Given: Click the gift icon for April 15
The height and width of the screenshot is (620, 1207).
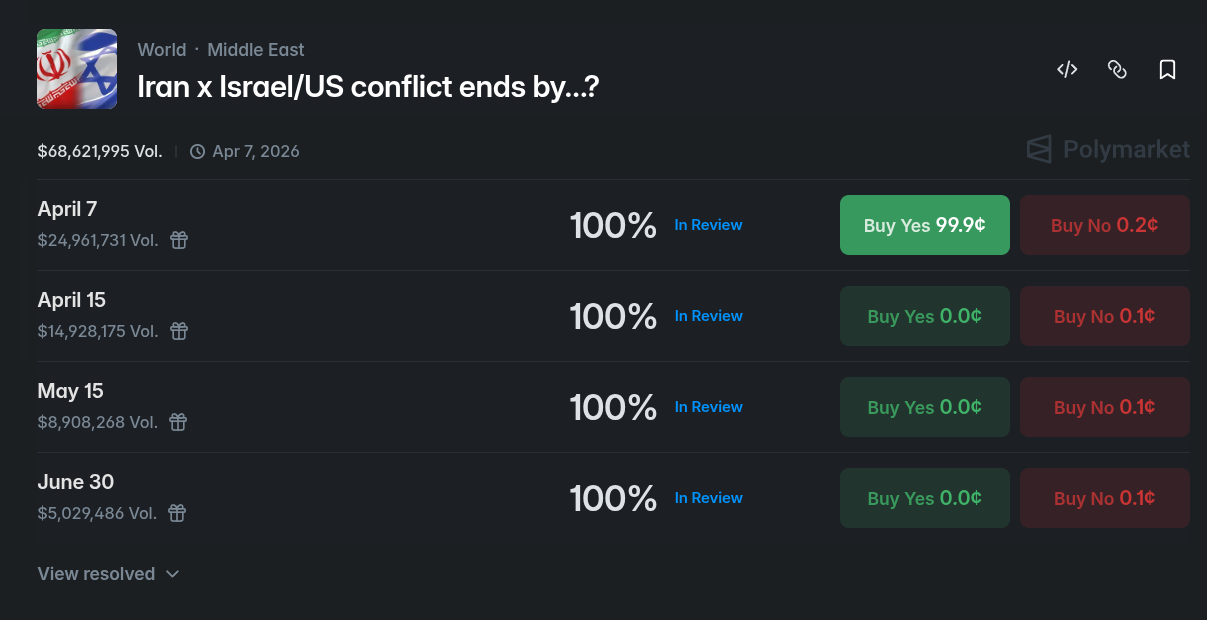Looking at the screenshot, I should (x=178, y=331).
